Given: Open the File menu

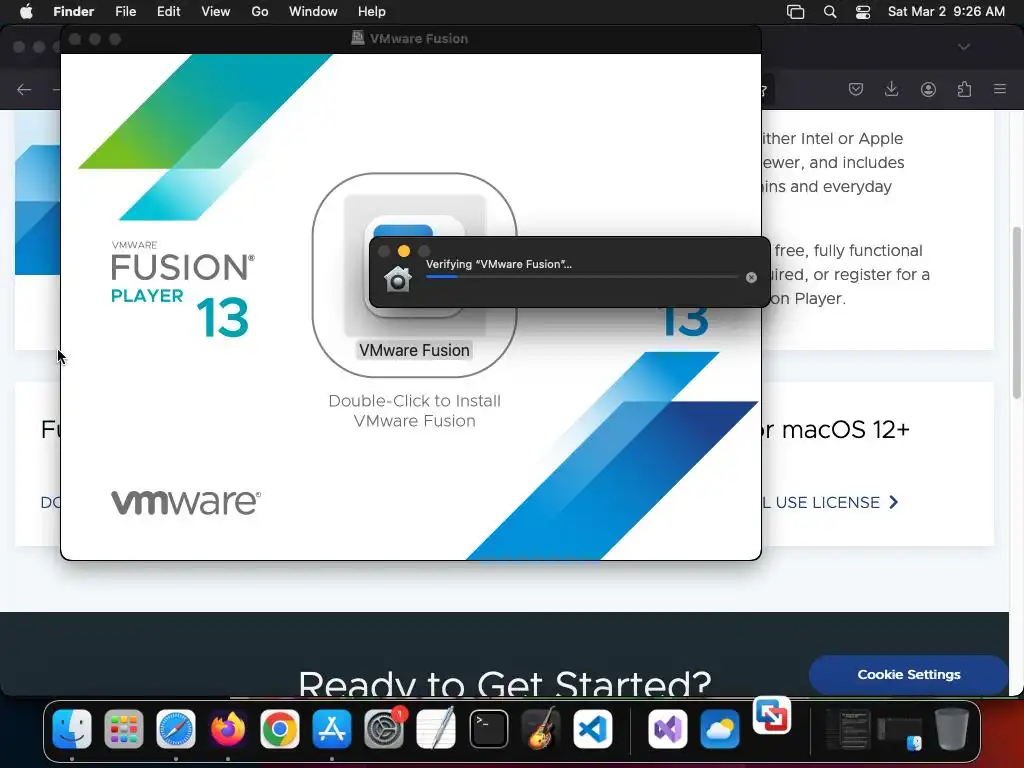Looking at the screenshot, I should pos(125,12).
